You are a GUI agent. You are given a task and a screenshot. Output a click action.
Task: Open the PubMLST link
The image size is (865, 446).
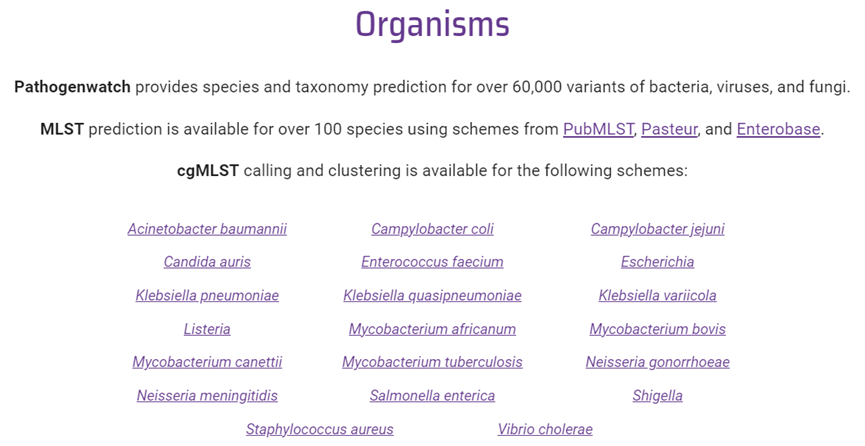(598, 129)
